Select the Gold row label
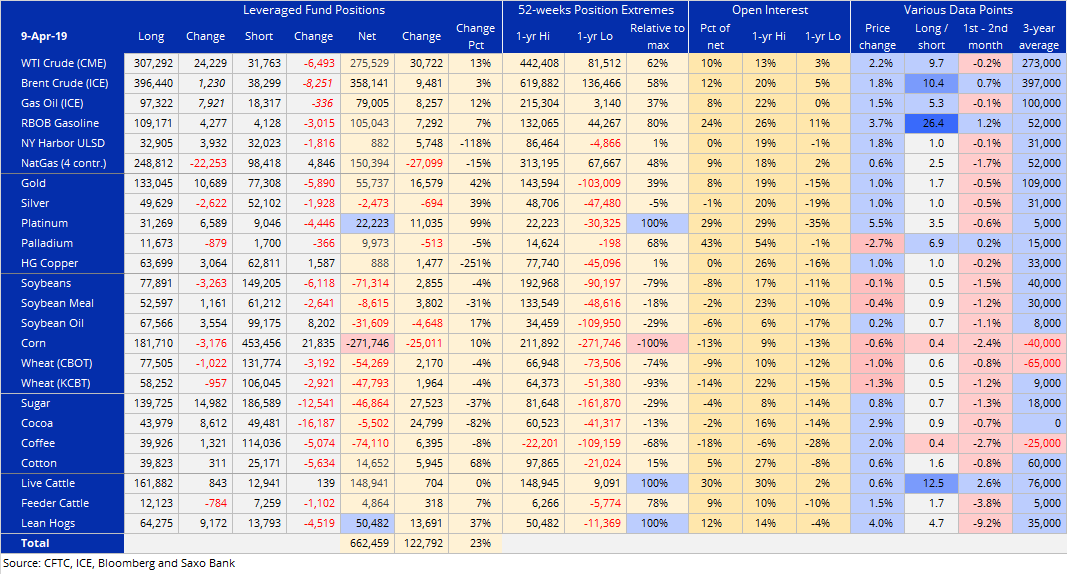 [34, 182]
